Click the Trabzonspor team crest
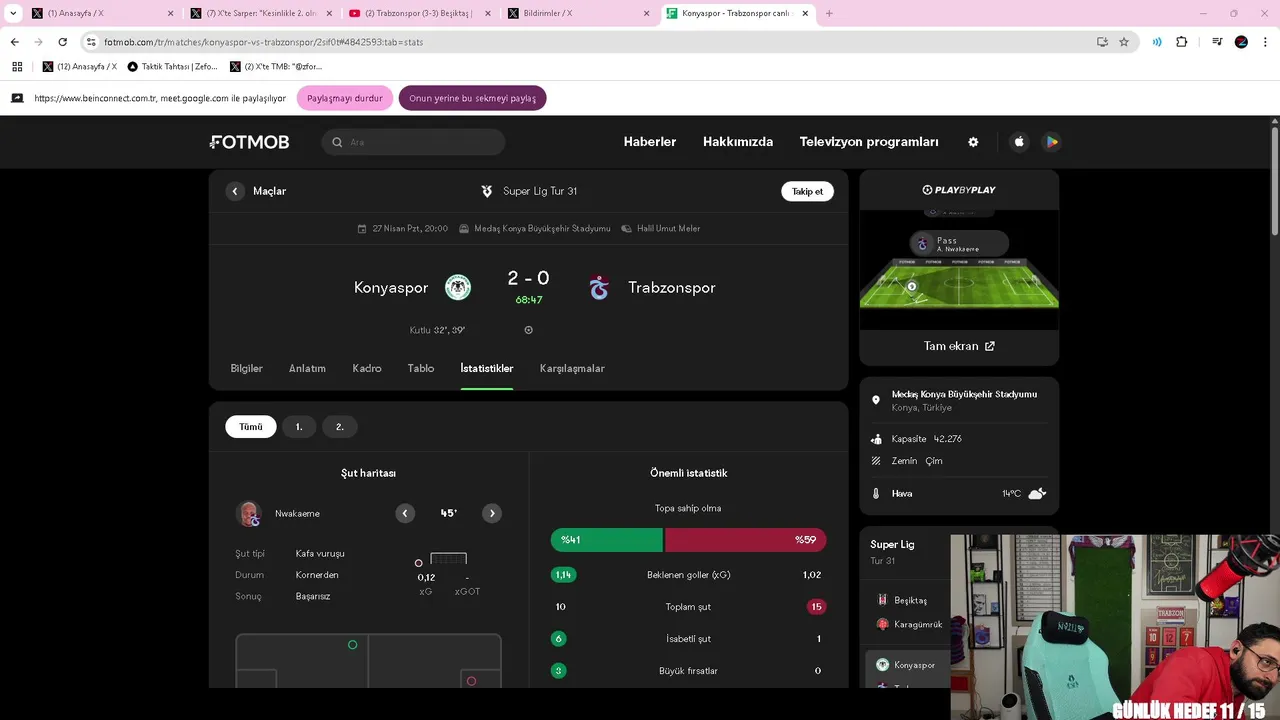 pyautogui.click(x=599, y=287)
